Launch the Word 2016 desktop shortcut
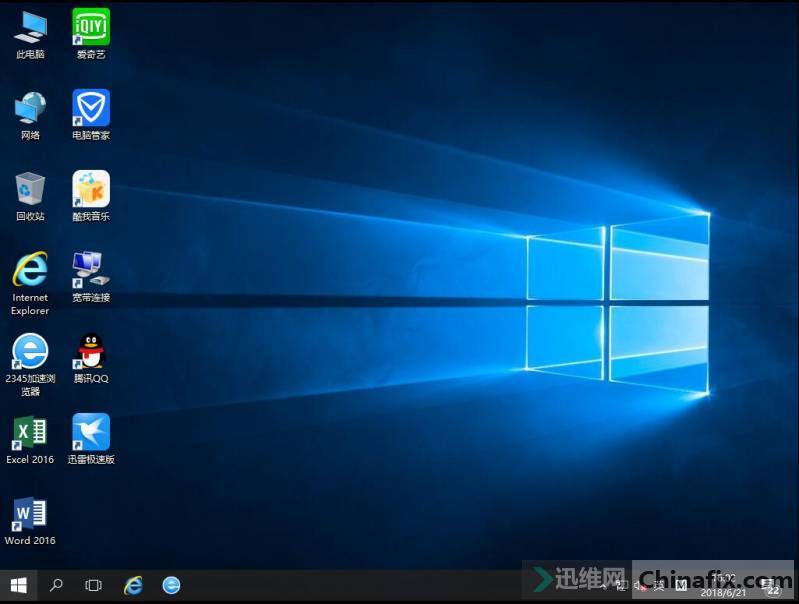Image resolution: width=799 pixels, height=604 pixels. pyautogui.click(x=30, y=521)
